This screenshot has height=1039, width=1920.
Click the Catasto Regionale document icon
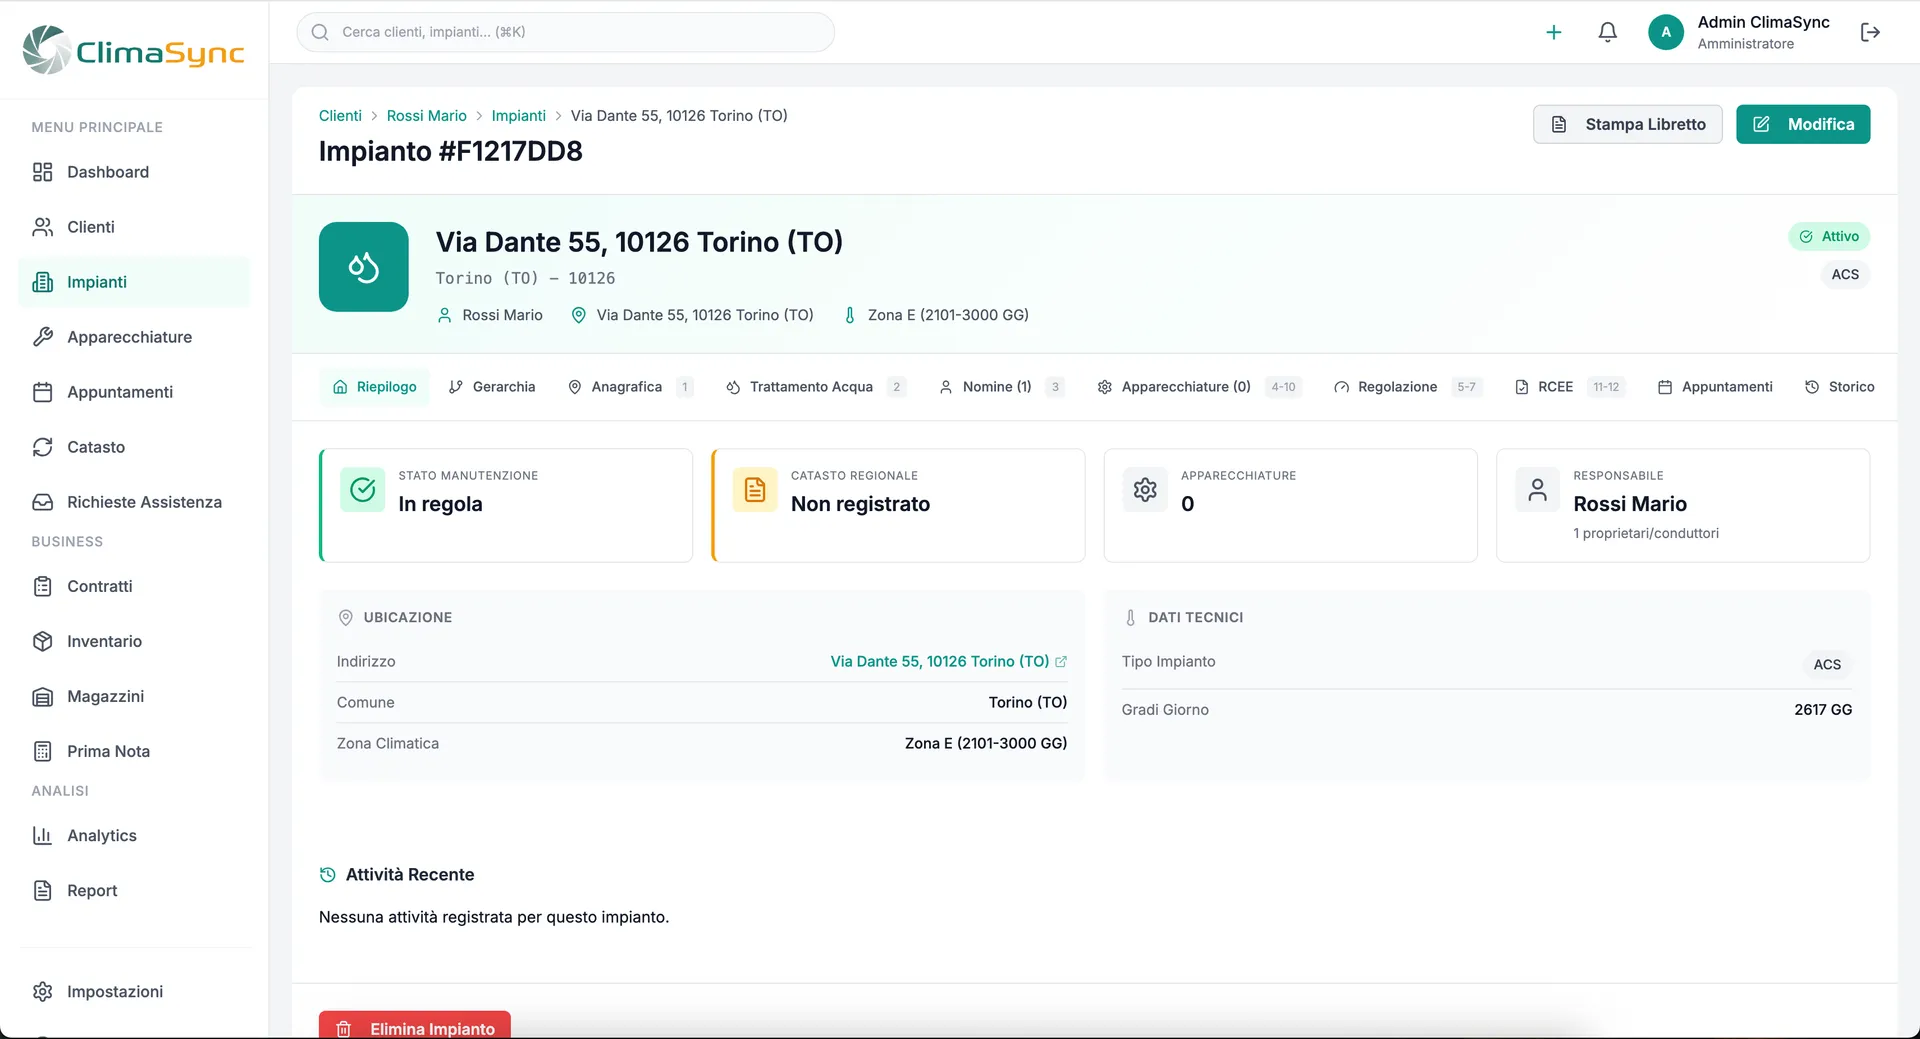point(755,489)
